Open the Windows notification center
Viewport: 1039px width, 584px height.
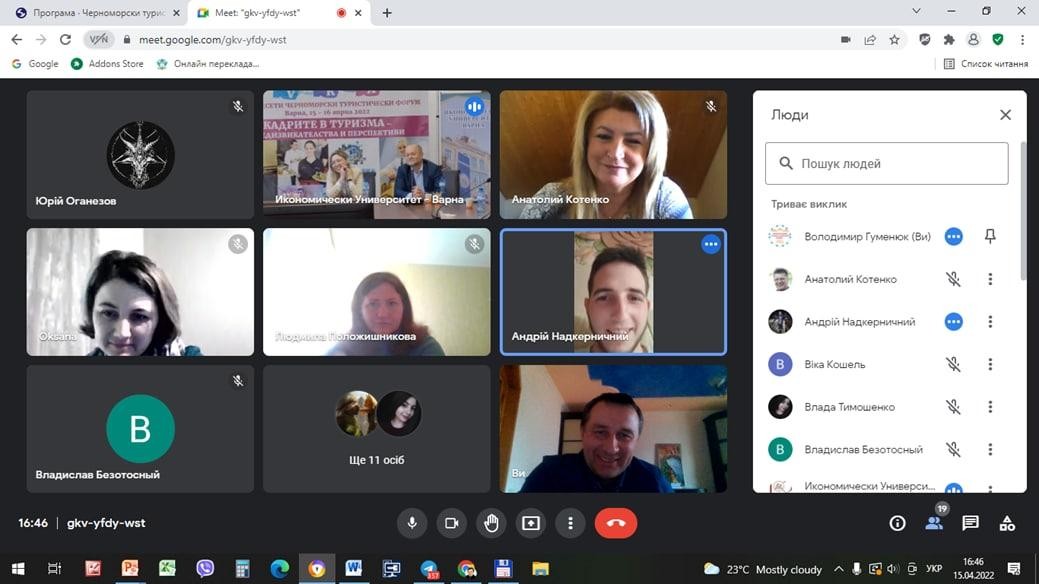tap(1014, 568)
